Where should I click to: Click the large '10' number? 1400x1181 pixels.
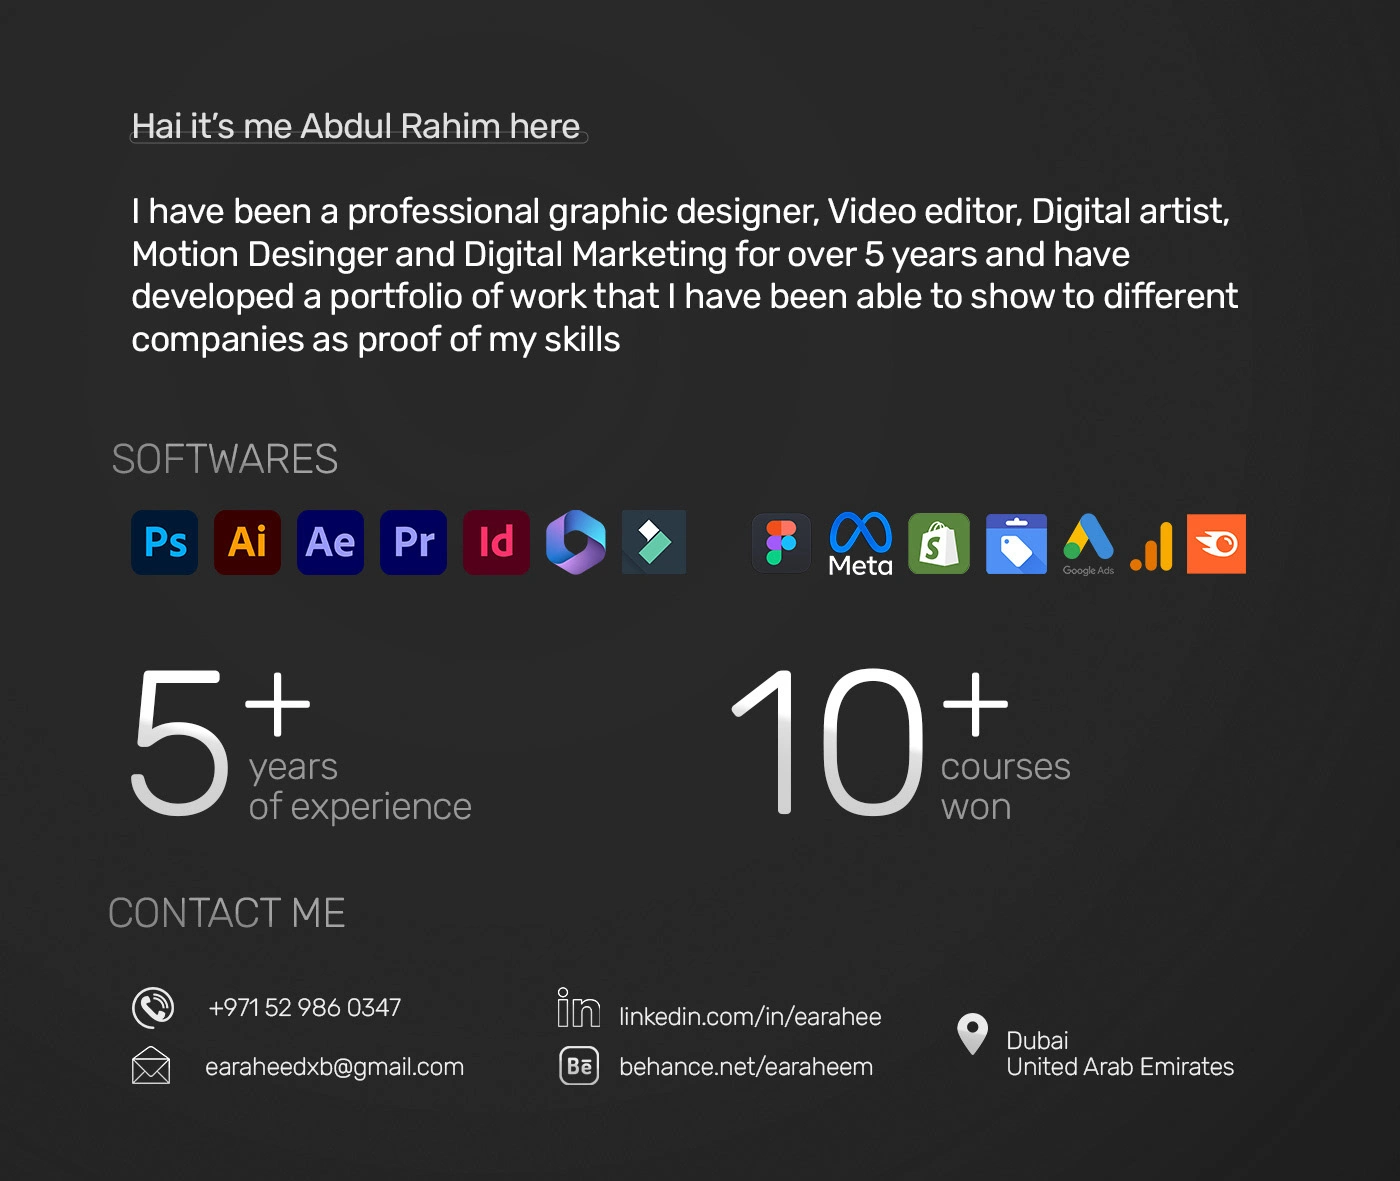(x=828, y=742)
